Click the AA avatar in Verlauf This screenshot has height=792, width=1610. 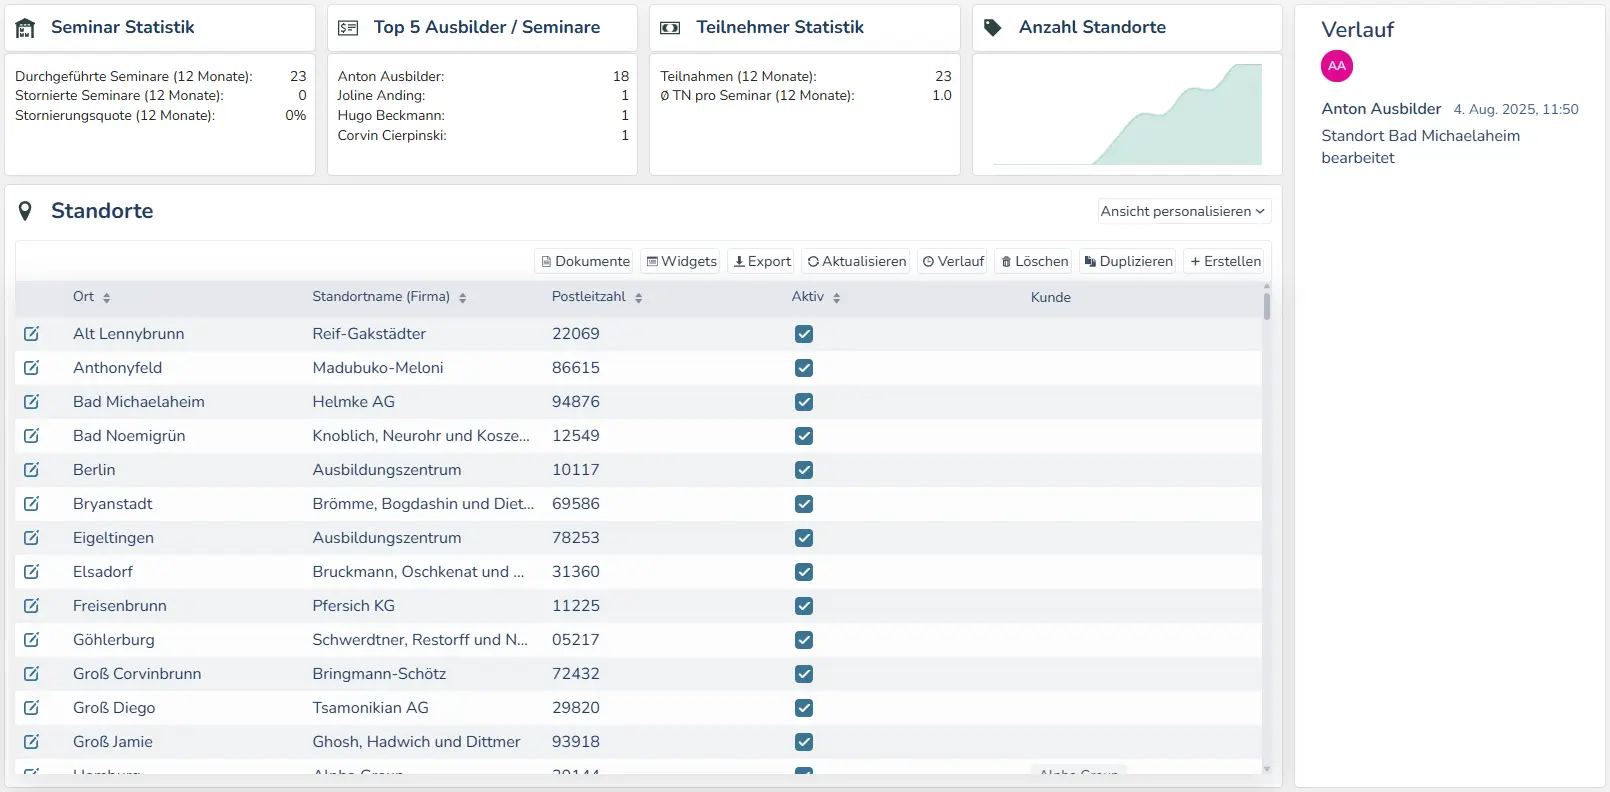1337,66
